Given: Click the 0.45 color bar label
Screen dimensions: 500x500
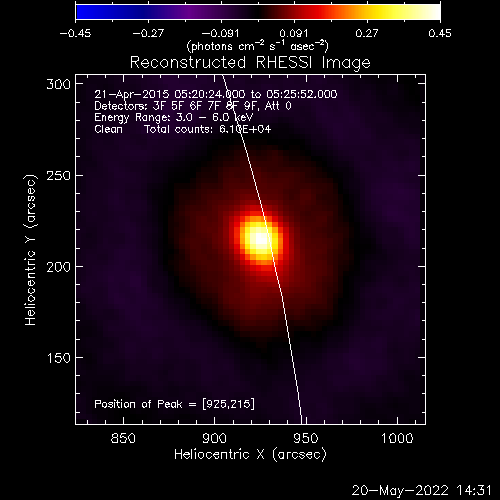Looking at the screenshot, I should (440, 33).
